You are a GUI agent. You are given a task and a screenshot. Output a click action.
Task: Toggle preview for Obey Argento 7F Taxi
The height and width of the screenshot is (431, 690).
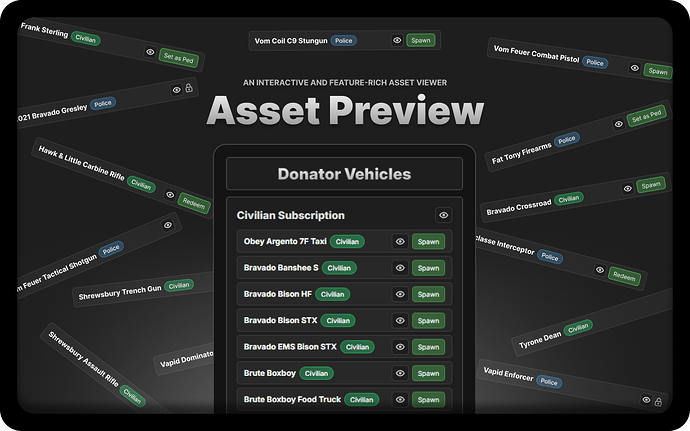(400, 241)
